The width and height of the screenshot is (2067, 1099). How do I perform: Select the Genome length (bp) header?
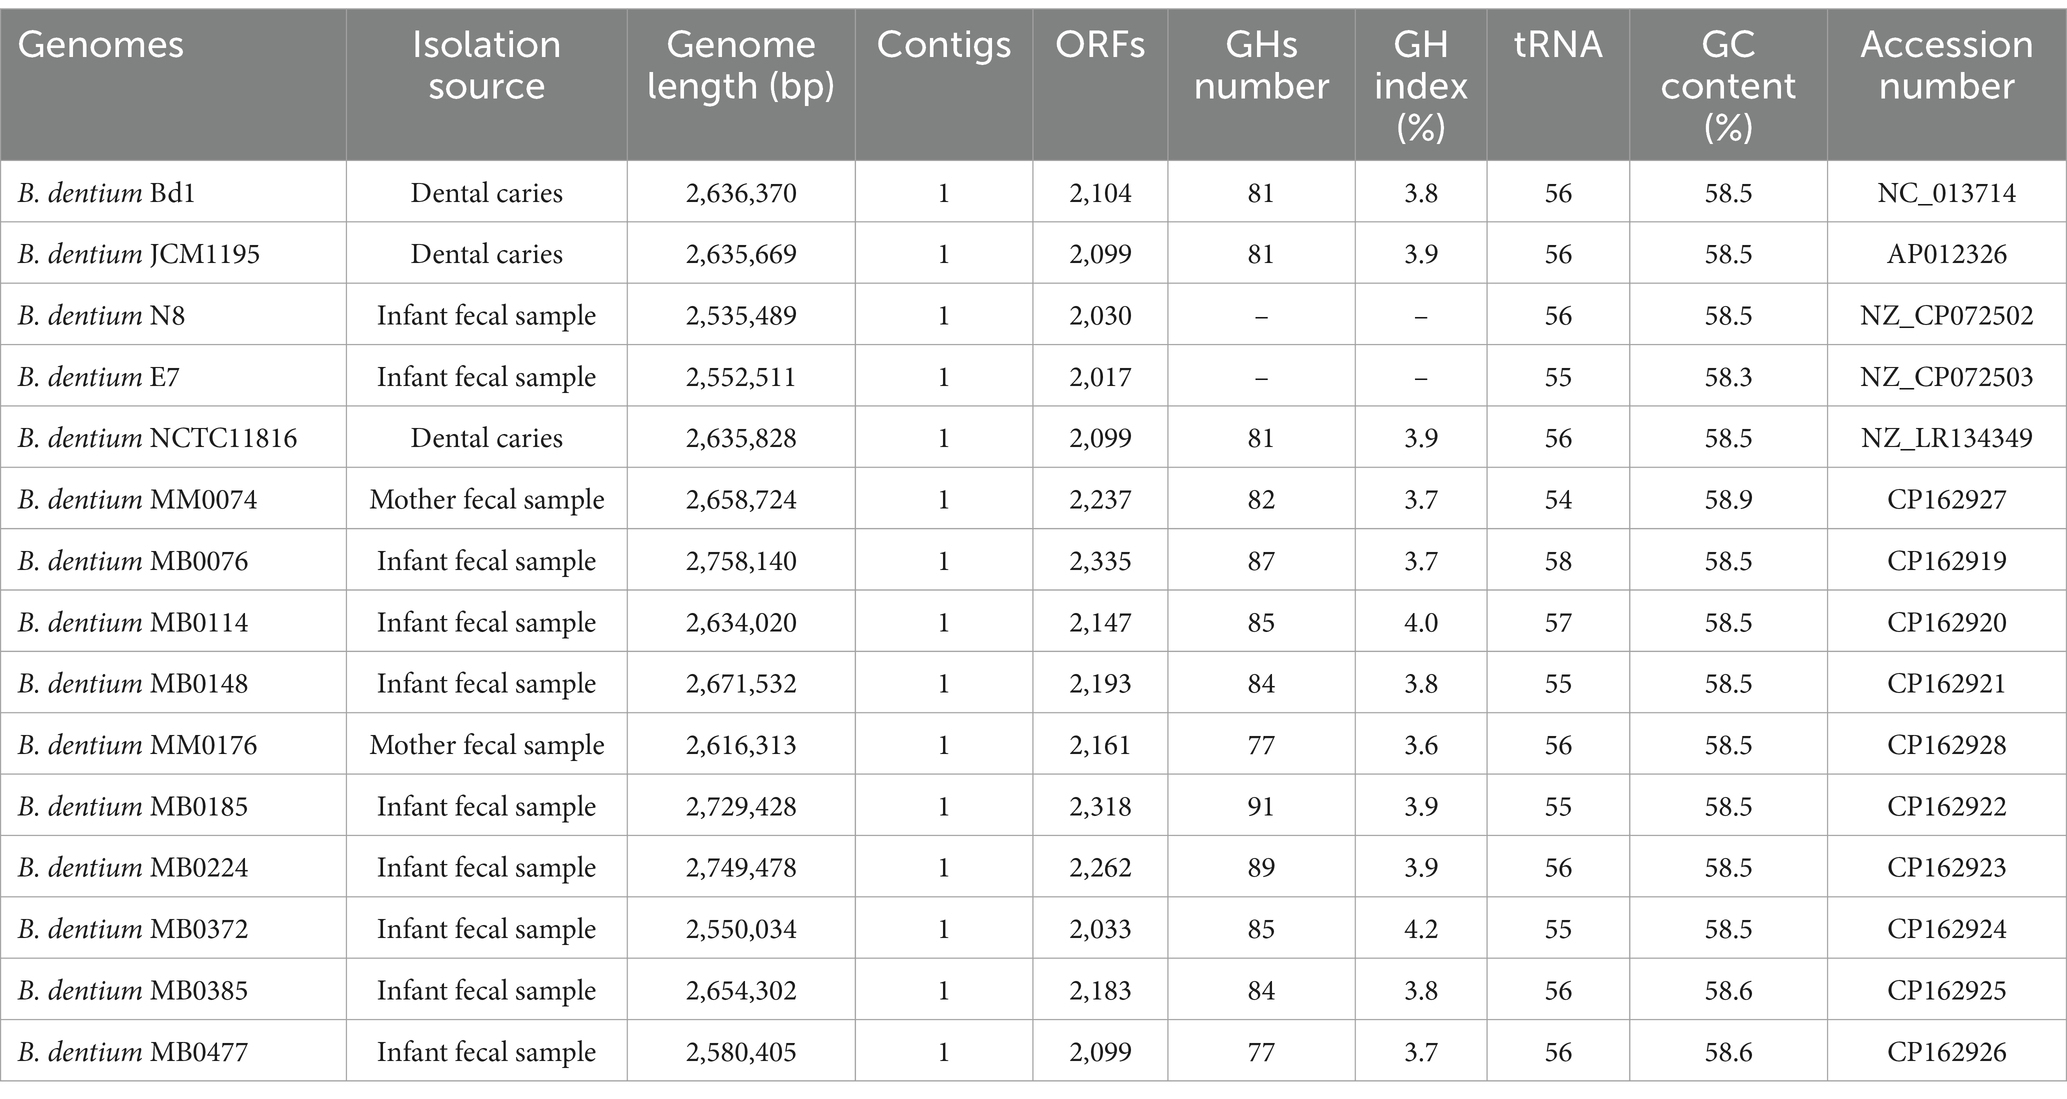click(741, 65)
